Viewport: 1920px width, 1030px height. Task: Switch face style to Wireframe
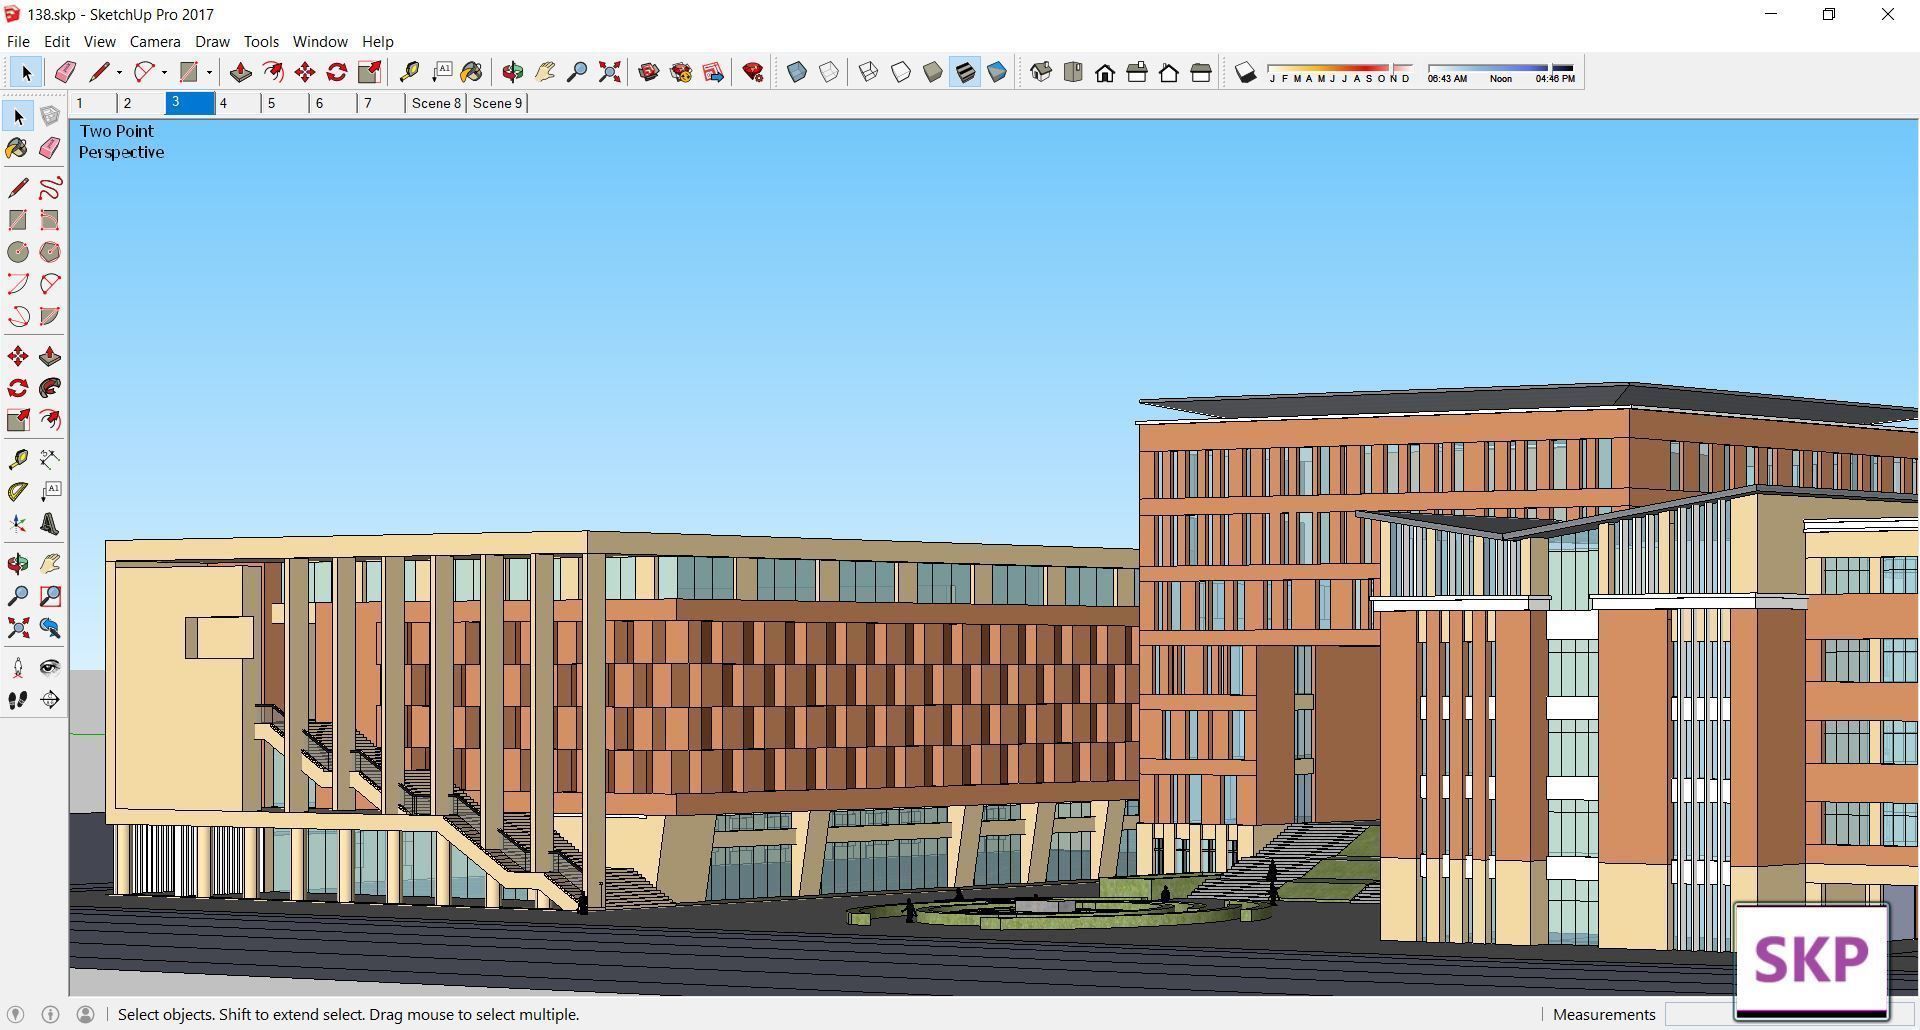coord(868,71)
